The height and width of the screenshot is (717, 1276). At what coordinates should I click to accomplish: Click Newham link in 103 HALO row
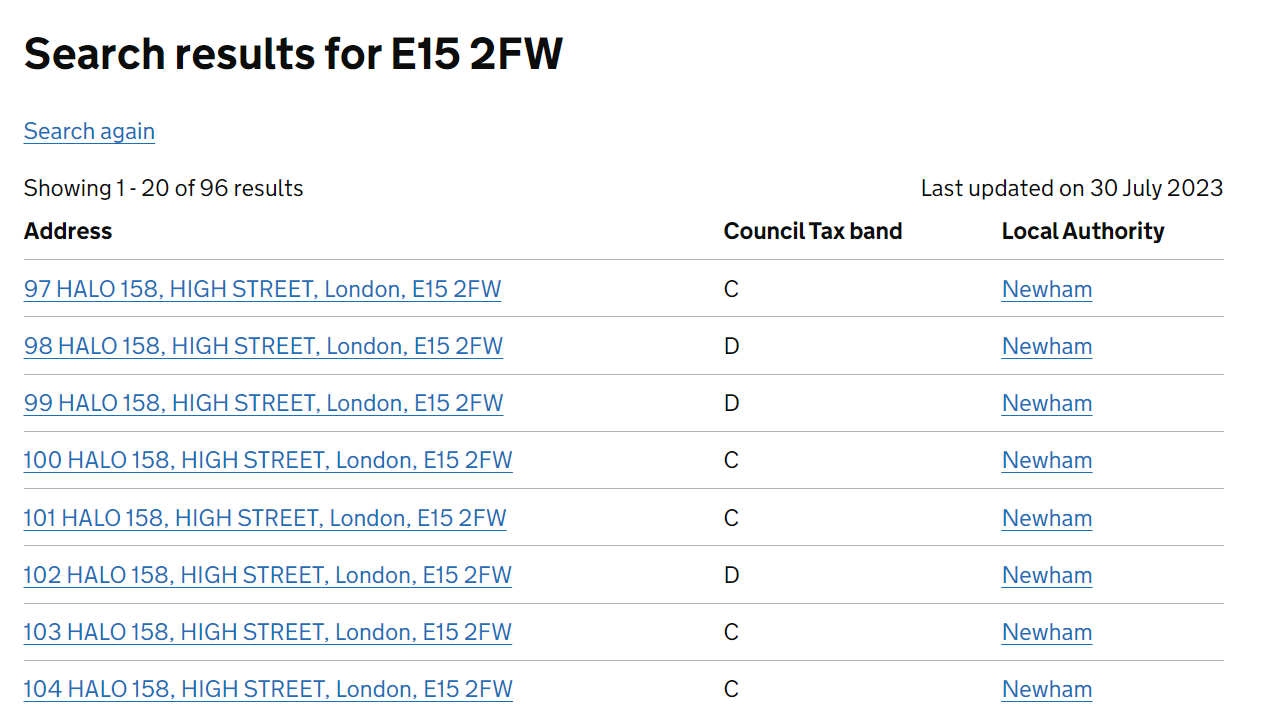tap(1047, 632)
